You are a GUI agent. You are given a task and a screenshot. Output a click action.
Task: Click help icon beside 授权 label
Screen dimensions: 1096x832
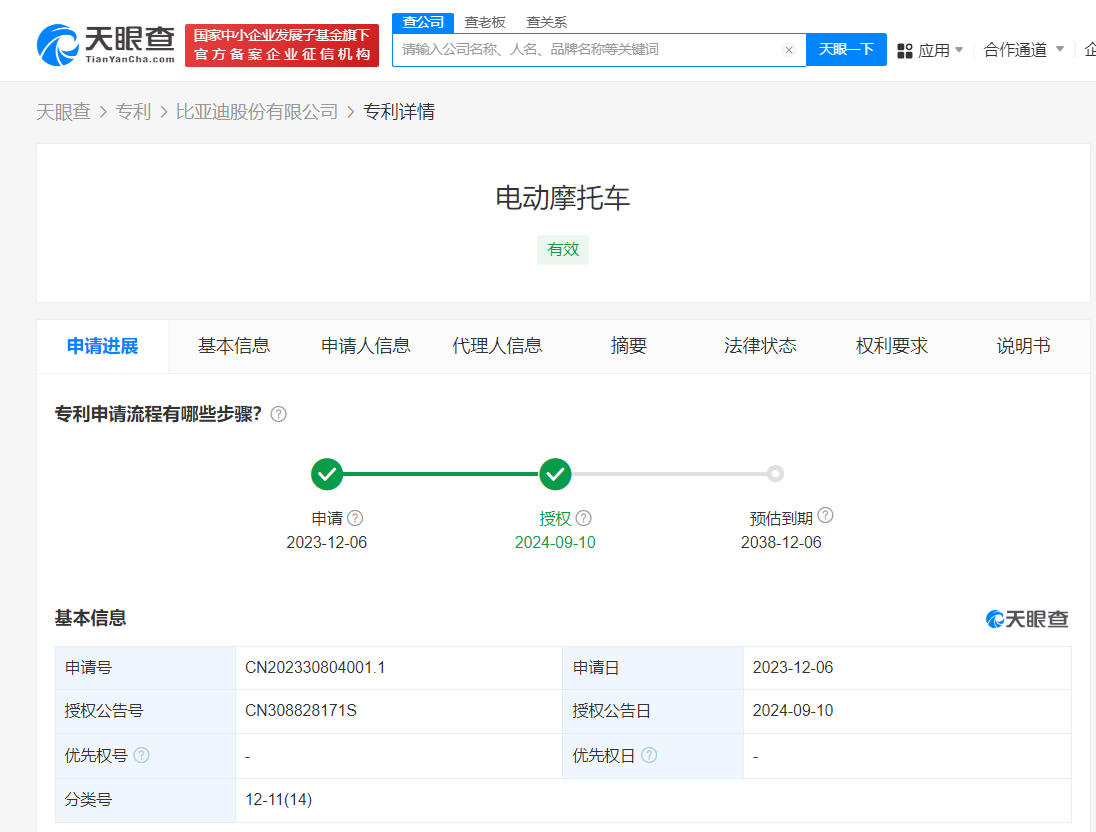583,517
